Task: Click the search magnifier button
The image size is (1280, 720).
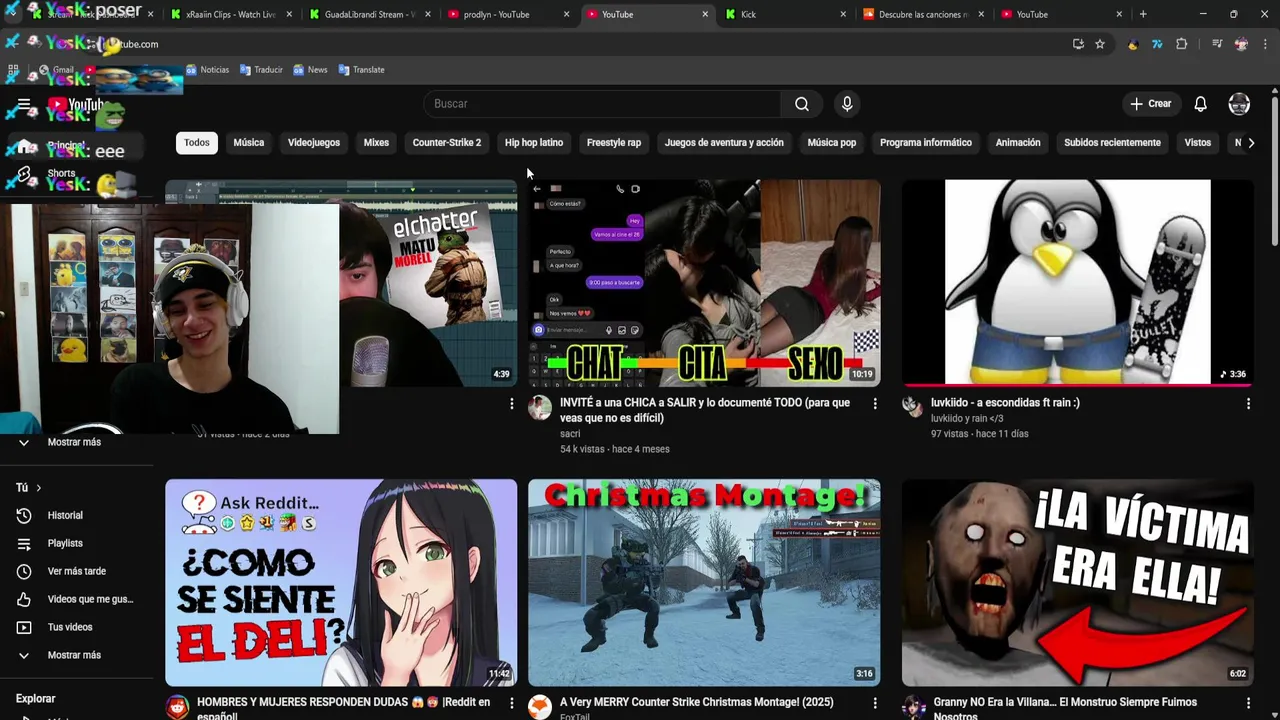Action: click(802, 104)
